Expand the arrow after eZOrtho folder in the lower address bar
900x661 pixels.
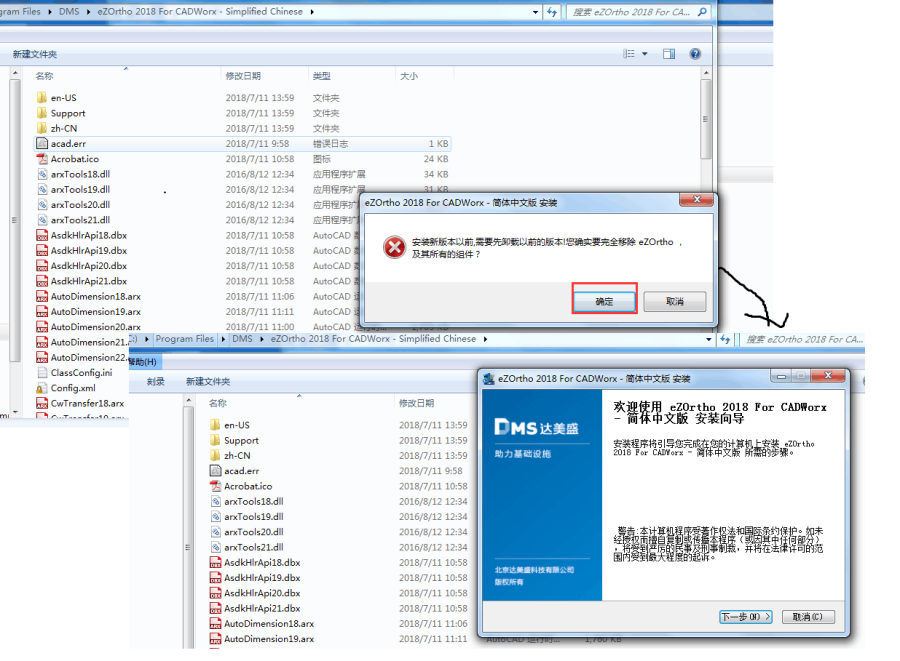[x=485, y=339]
